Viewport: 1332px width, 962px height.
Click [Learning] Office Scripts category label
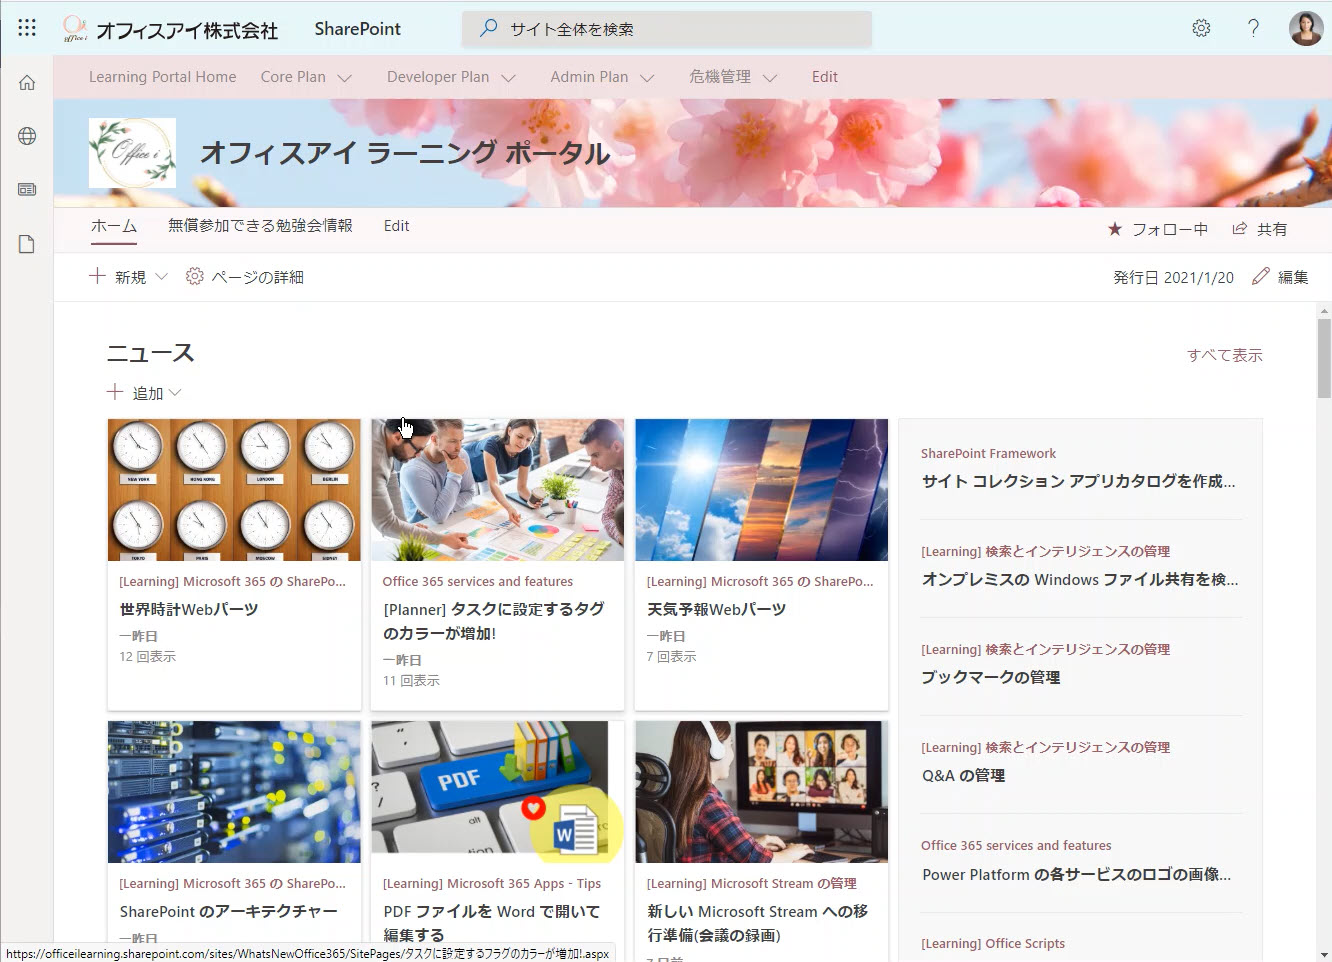coord(993,943)
